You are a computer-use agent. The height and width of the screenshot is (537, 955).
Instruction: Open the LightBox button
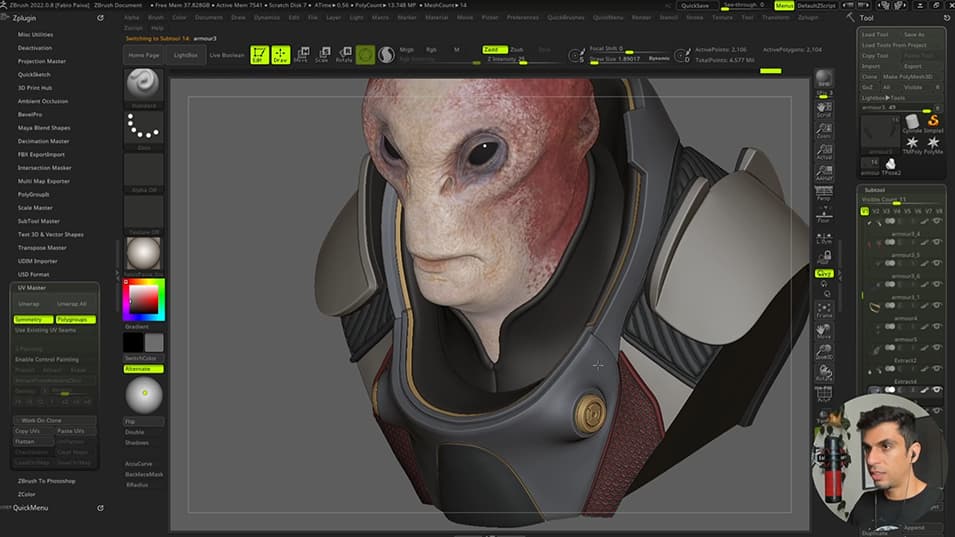click(x=185, y=55)
